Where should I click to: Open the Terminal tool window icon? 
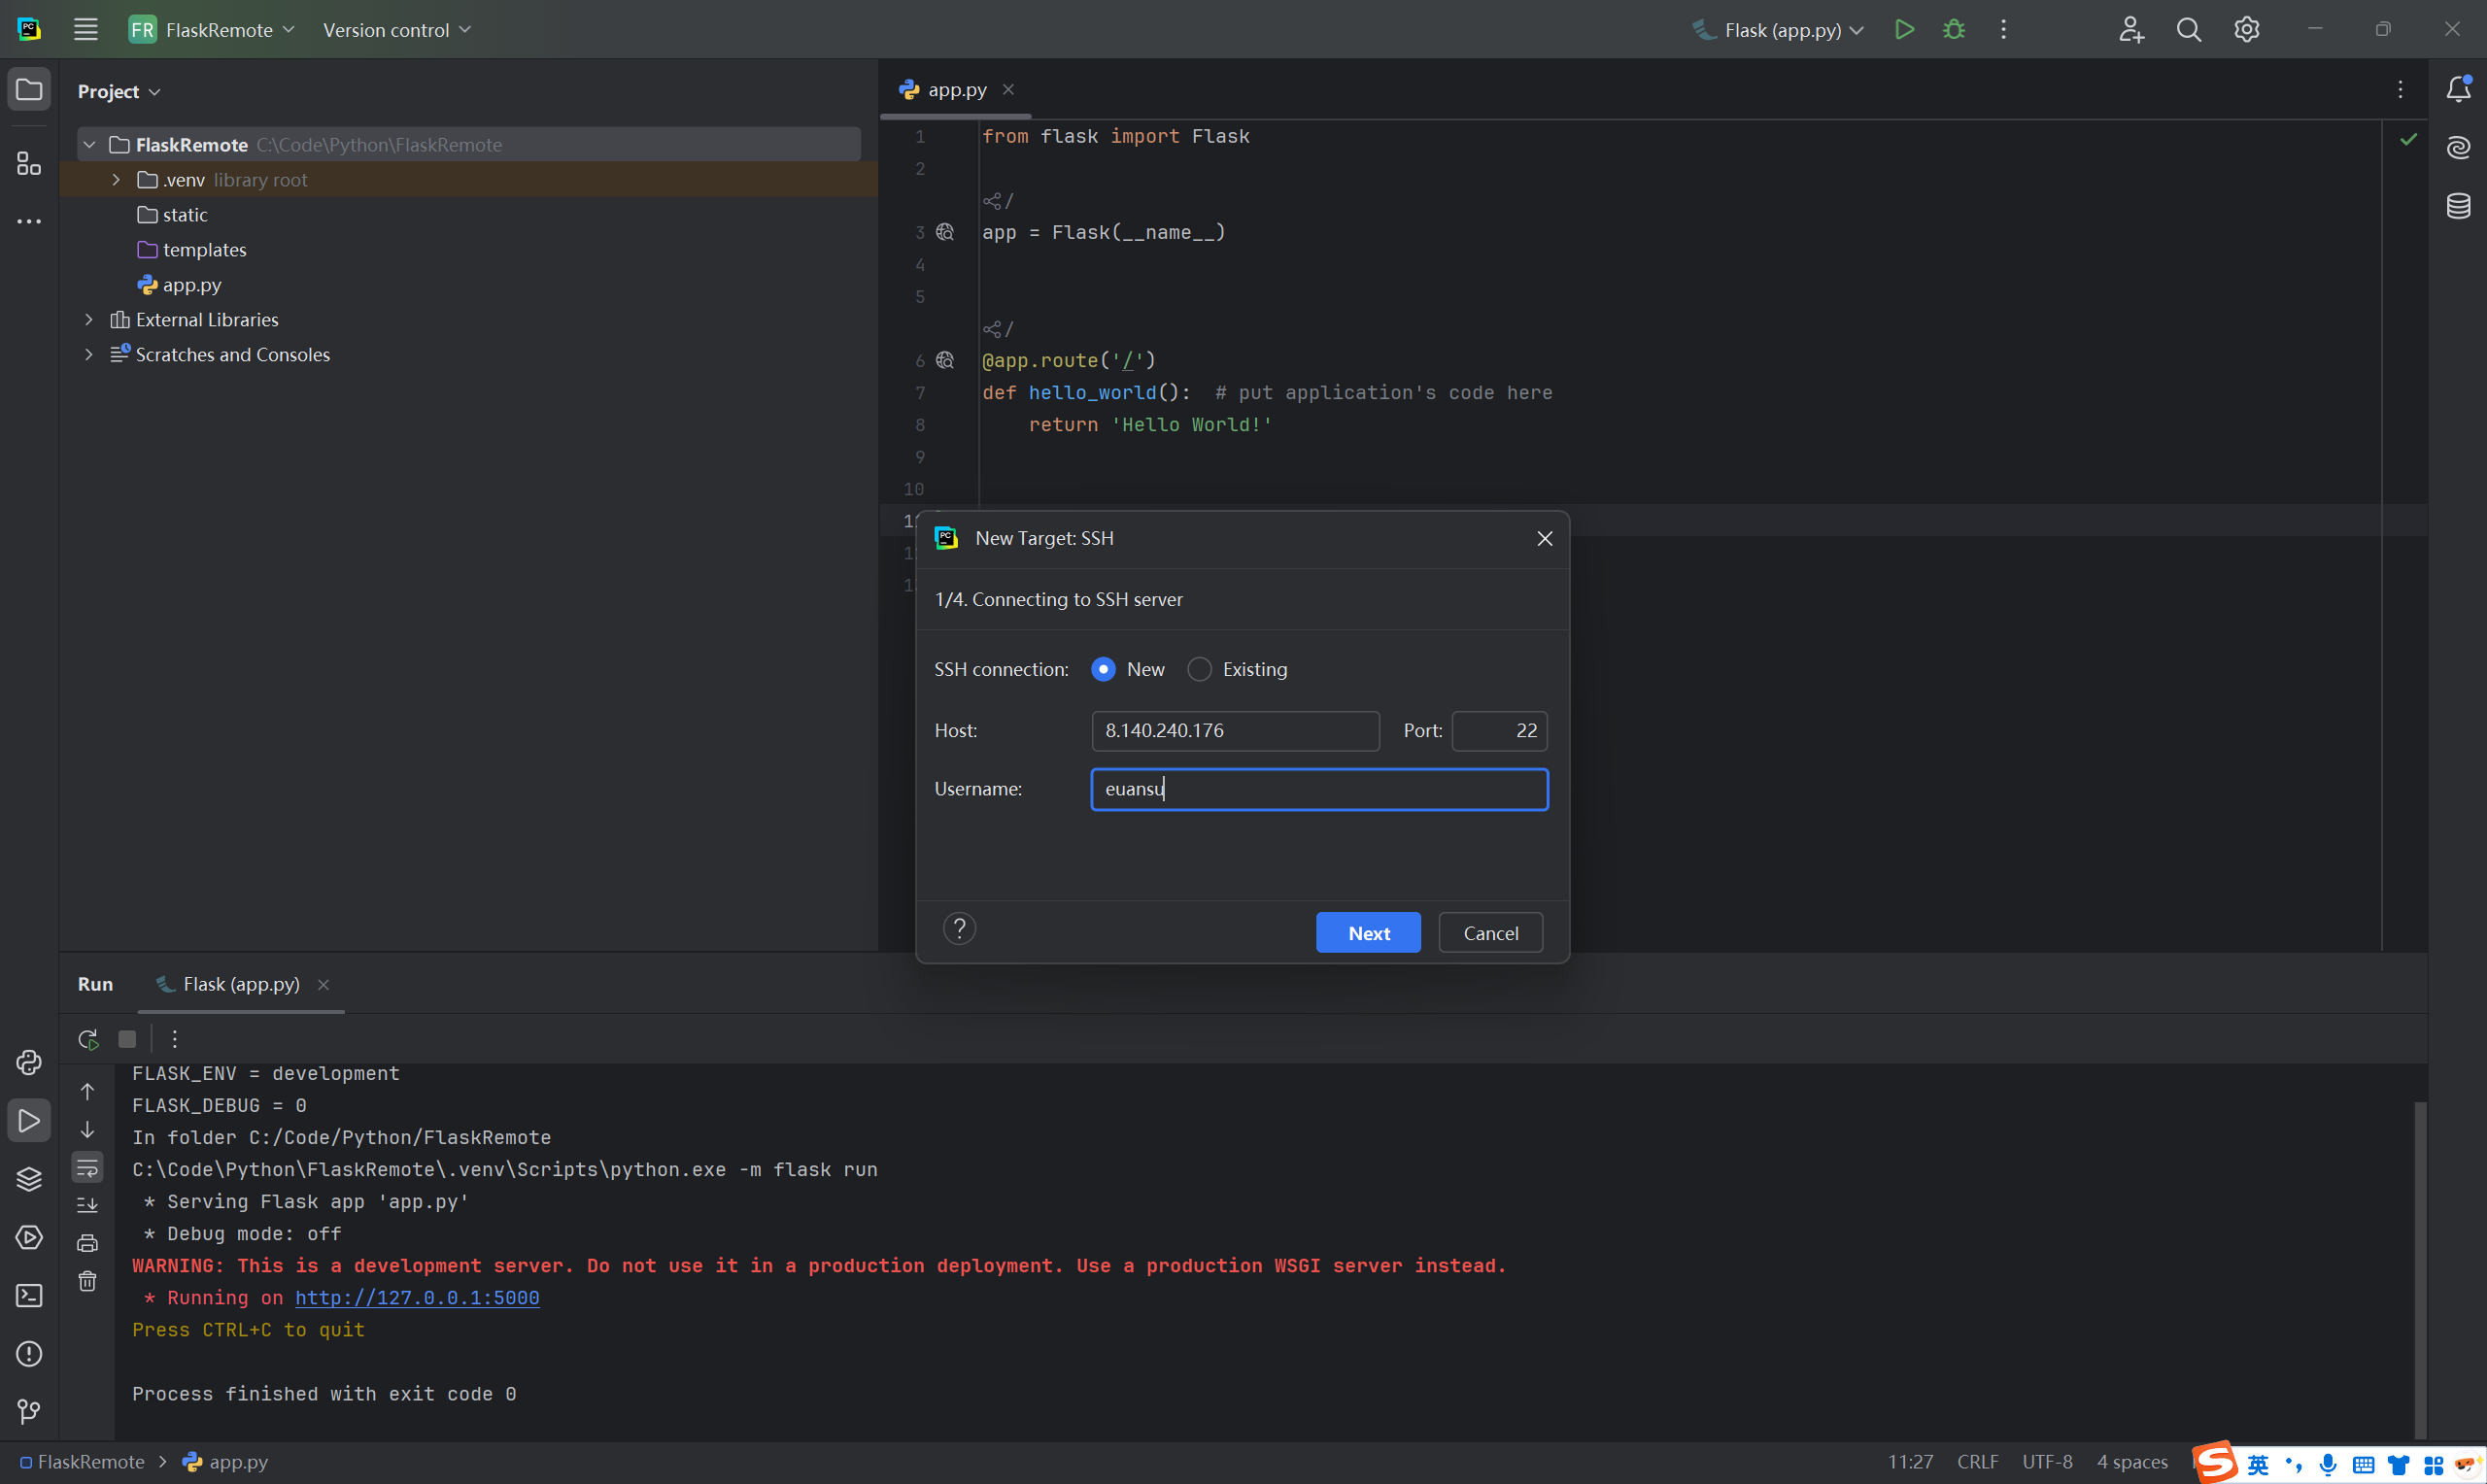29,1296
